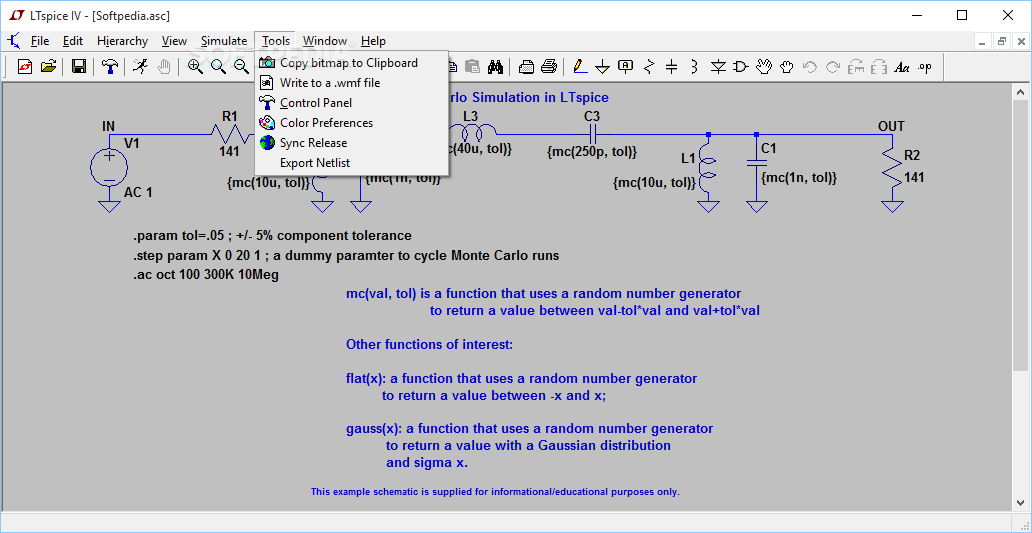Click the LTspice icon left of File
The width and height of the screenshot is (1032, 533).
(x=13, y=41)
